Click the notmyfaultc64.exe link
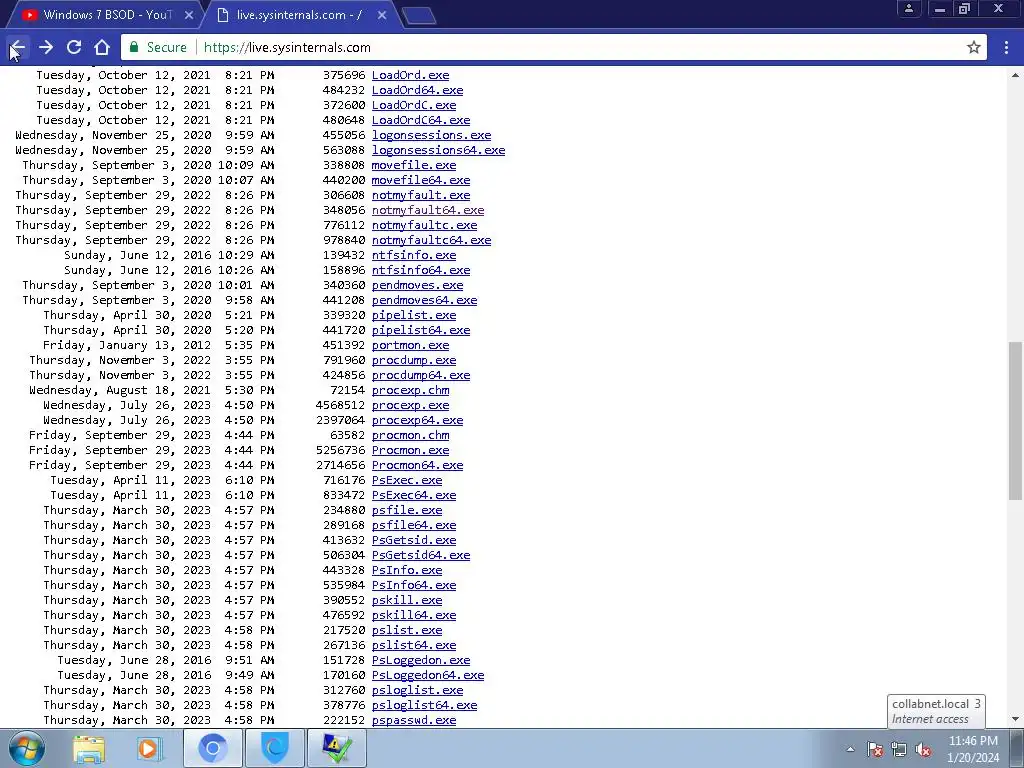 coord(431,240)
